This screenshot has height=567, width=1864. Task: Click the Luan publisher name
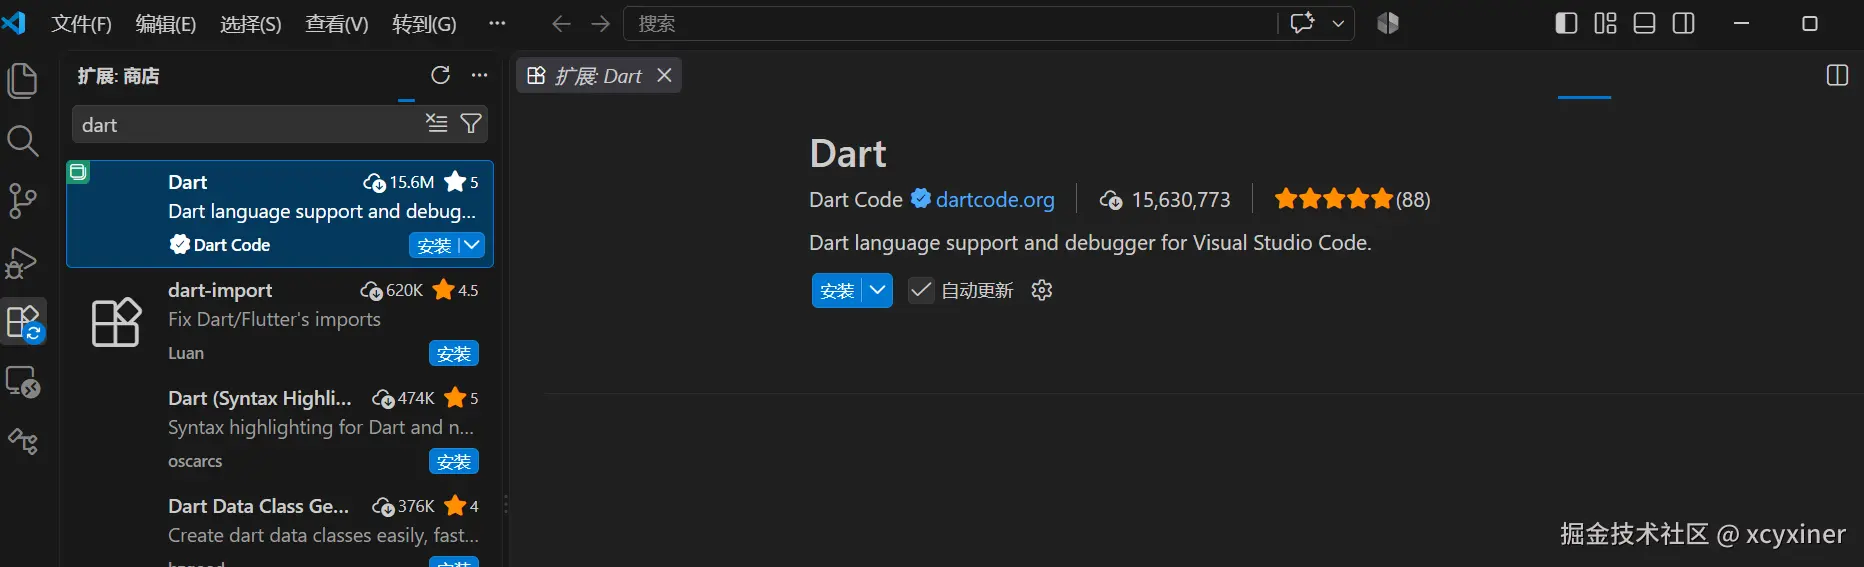point(186,353)
